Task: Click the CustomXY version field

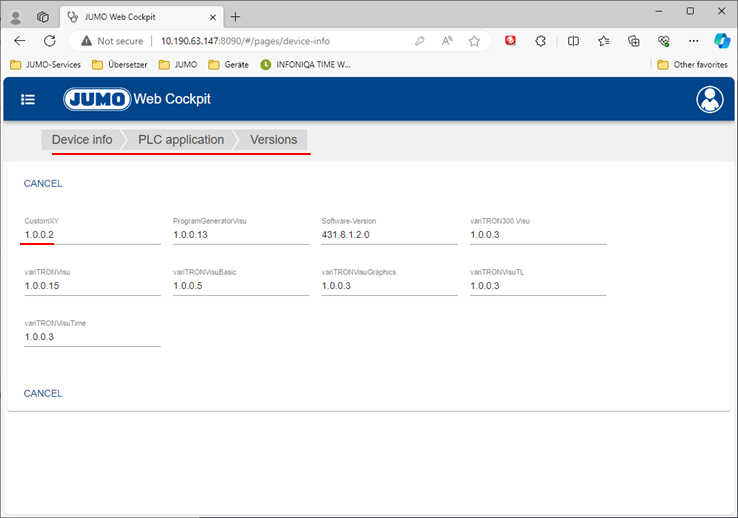Action: (92, 235)
